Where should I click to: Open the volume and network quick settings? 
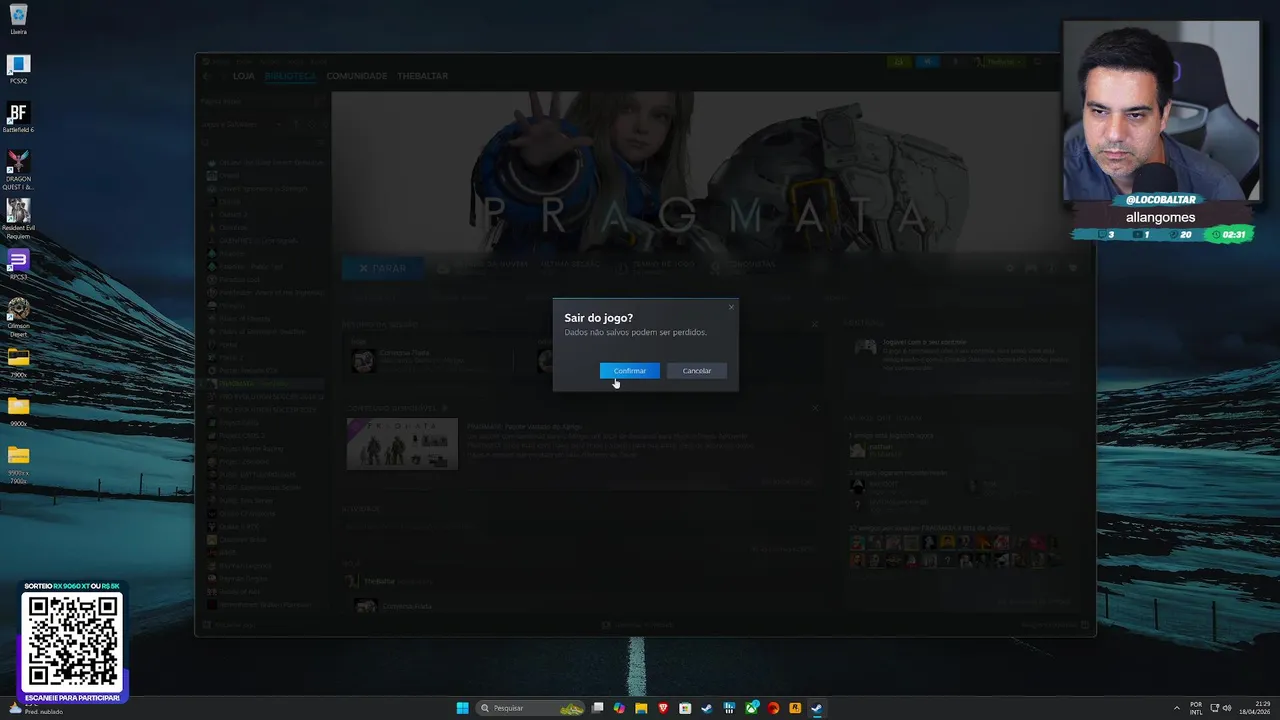click(1220, 708)
